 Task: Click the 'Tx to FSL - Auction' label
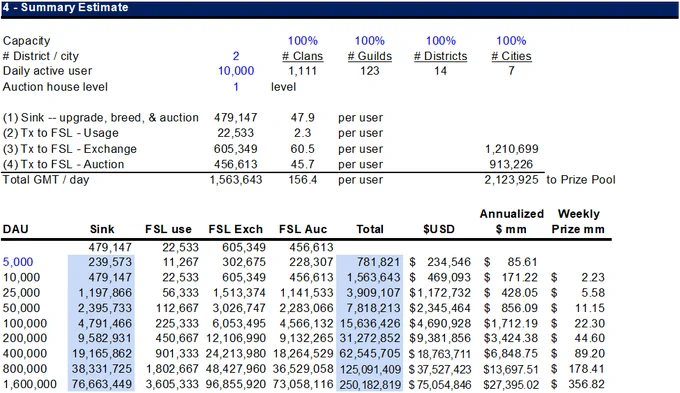64,164
